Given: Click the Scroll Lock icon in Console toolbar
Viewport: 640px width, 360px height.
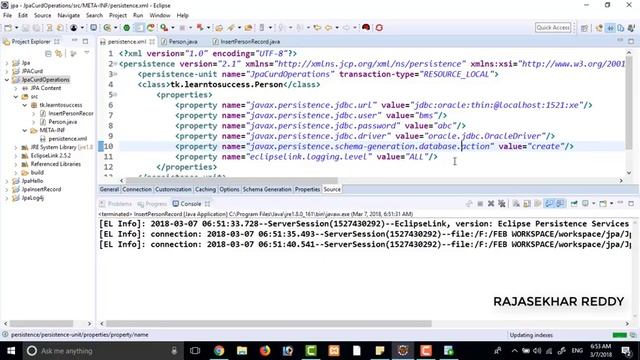Looking at the screenshot, I should click(x=527, y=203).
